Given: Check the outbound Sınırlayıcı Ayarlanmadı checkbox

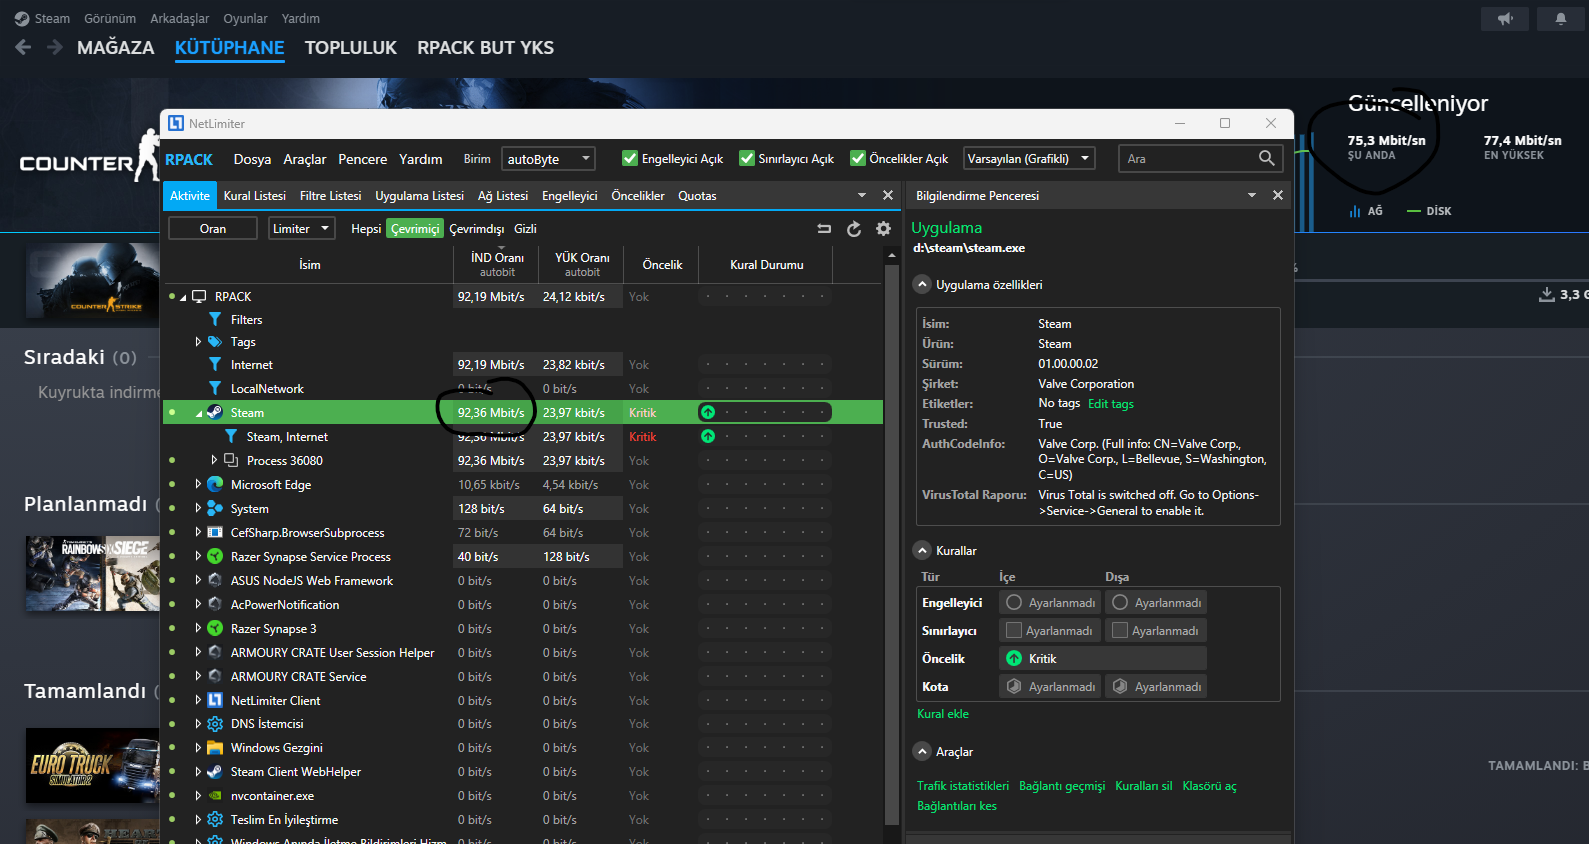Looking at the screenshot, I should click(x=1120, y=630).
